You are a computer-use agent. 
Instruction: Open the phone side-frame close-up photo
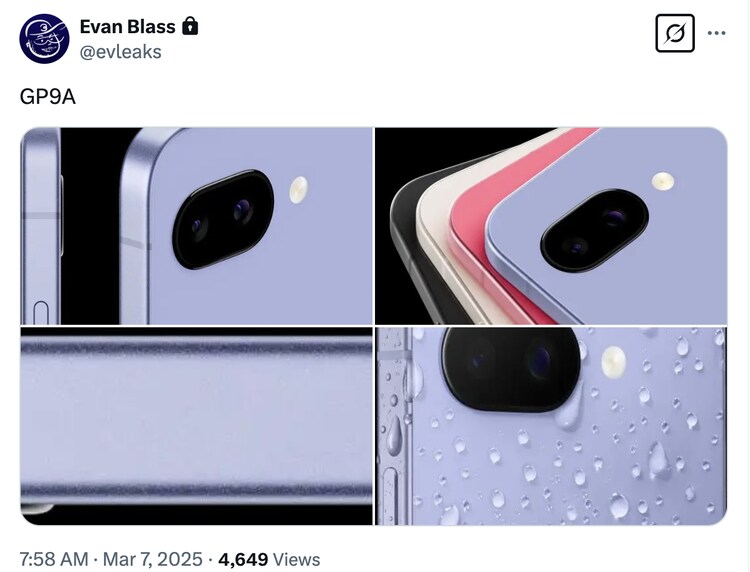coord(196,426)
